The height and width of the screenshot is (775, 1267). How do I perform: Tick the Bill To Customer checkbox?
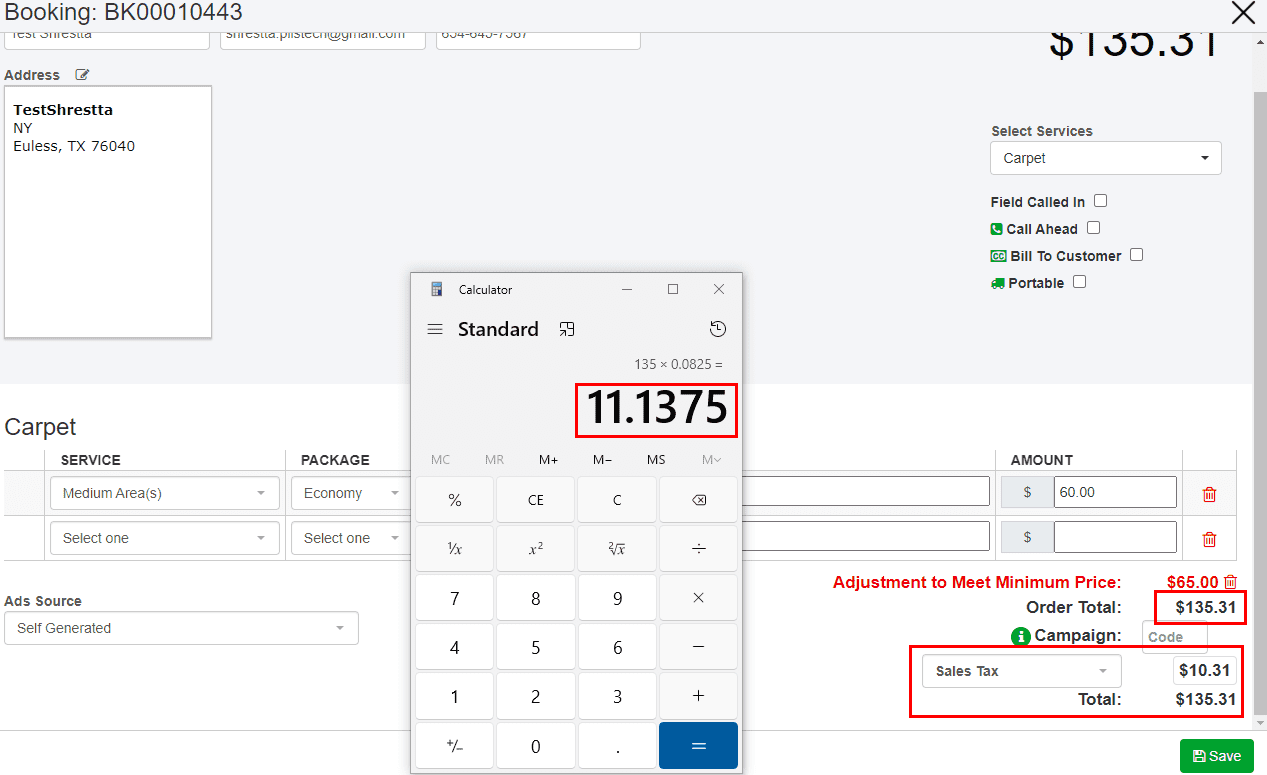pyautogui.click(x=1136, y=255)
